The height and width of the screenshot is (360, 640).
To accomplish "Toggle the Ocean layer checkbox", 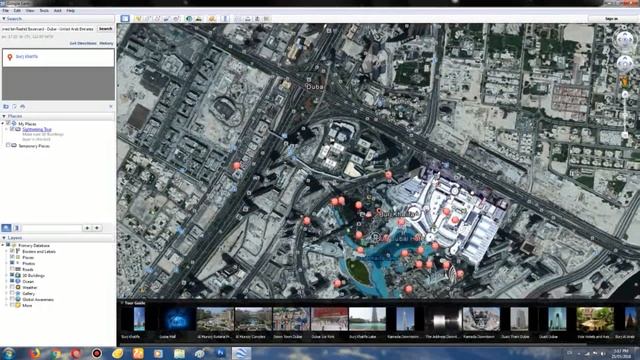I will [12, 281].
